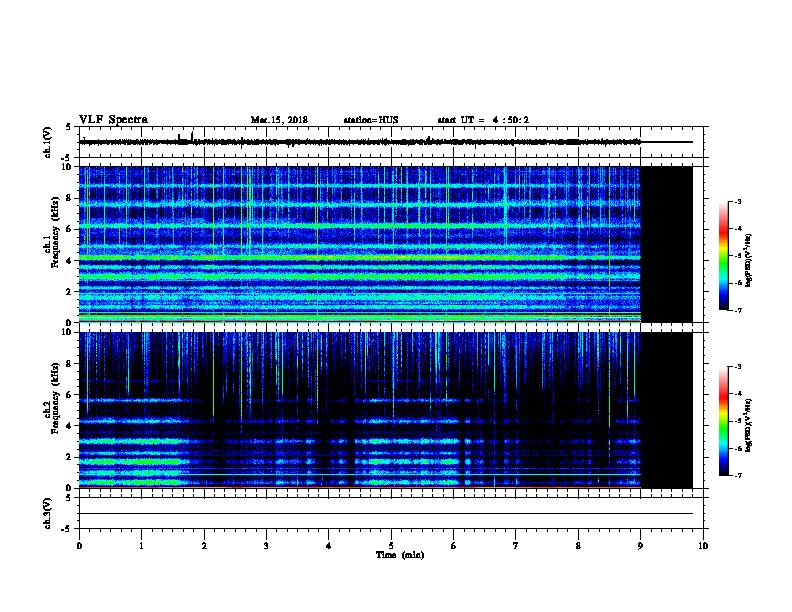Select the date "Mar.15, 2018"

pos(279,120)
